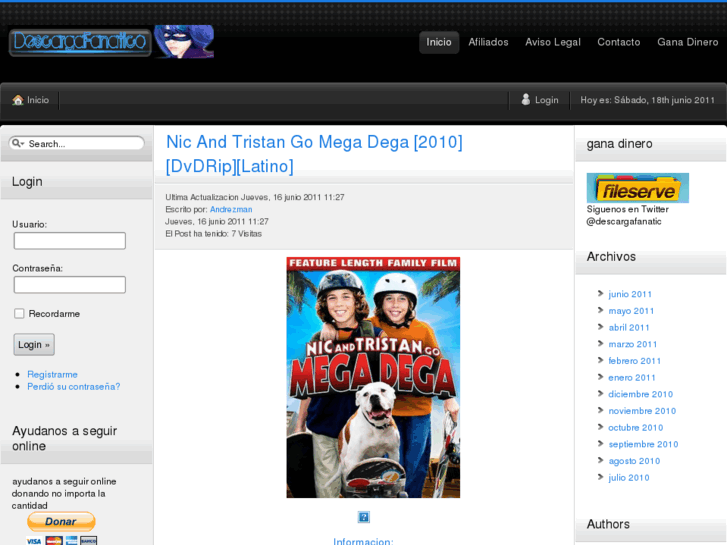This screenshot has height=545, width=727.
Task: Open the Gana Dinero menu item
Action: pos(688,42)
